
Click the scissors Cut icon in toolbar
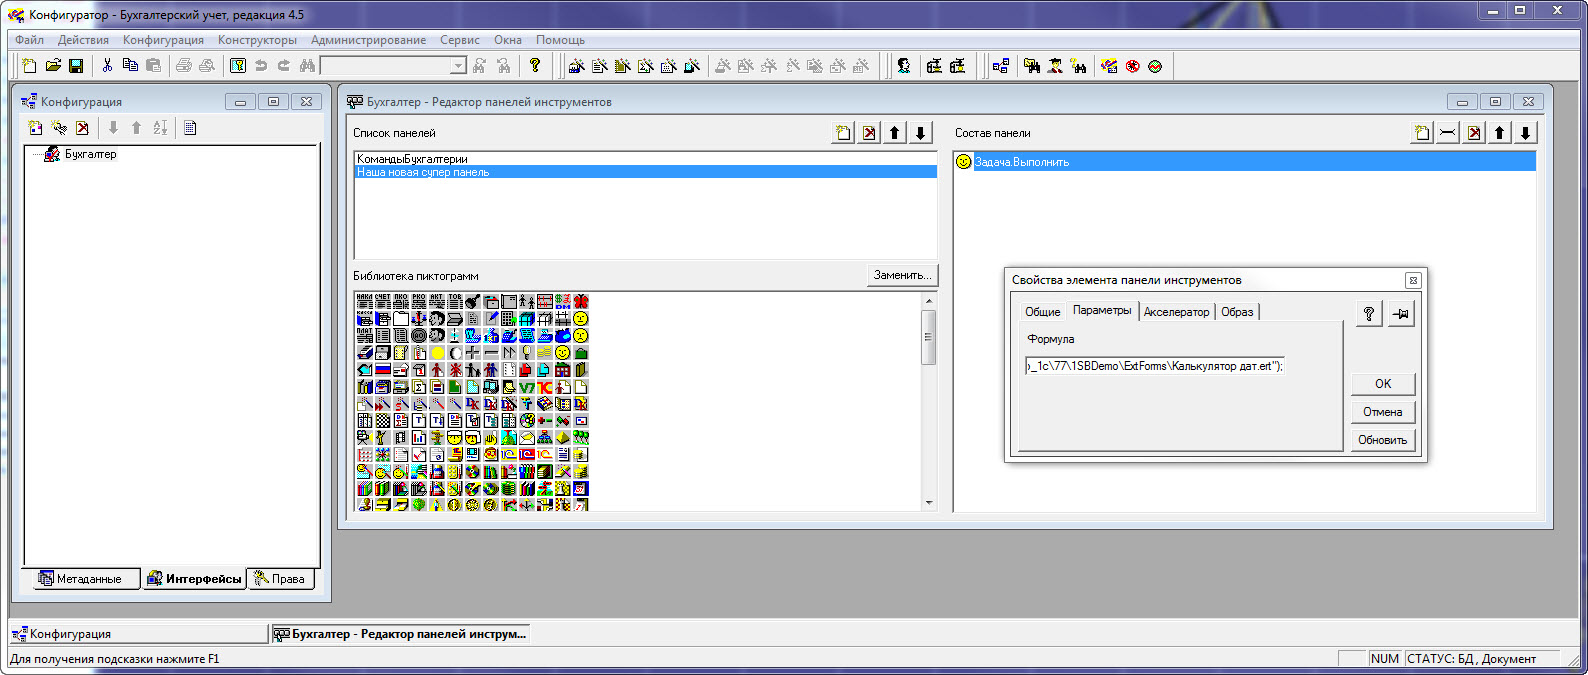[x=107, y=66]
